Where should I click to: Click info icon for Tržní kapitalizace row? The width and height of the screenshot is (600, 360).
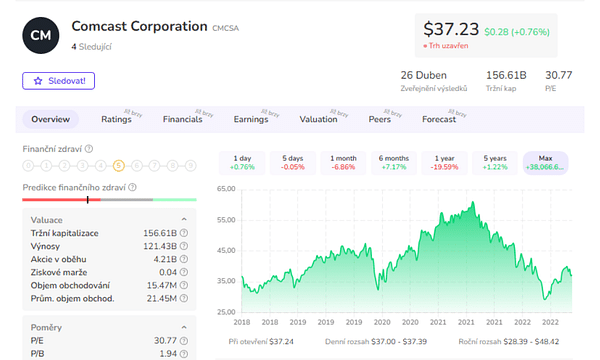(184, 233)
